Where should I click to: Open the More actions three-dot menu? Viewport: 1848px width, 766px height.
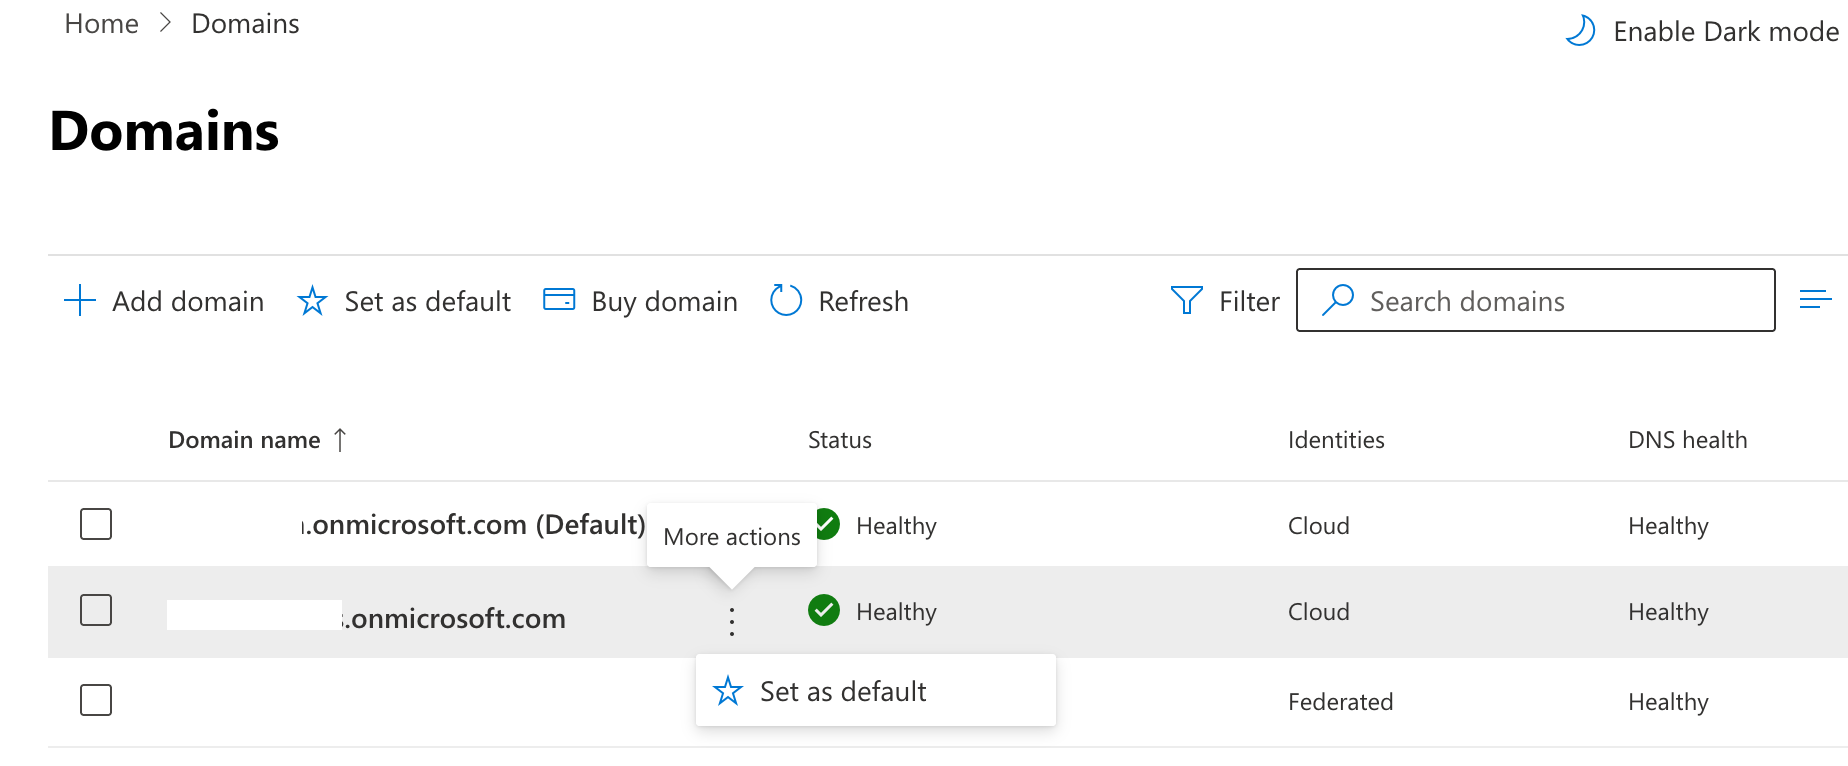(732, 621)
